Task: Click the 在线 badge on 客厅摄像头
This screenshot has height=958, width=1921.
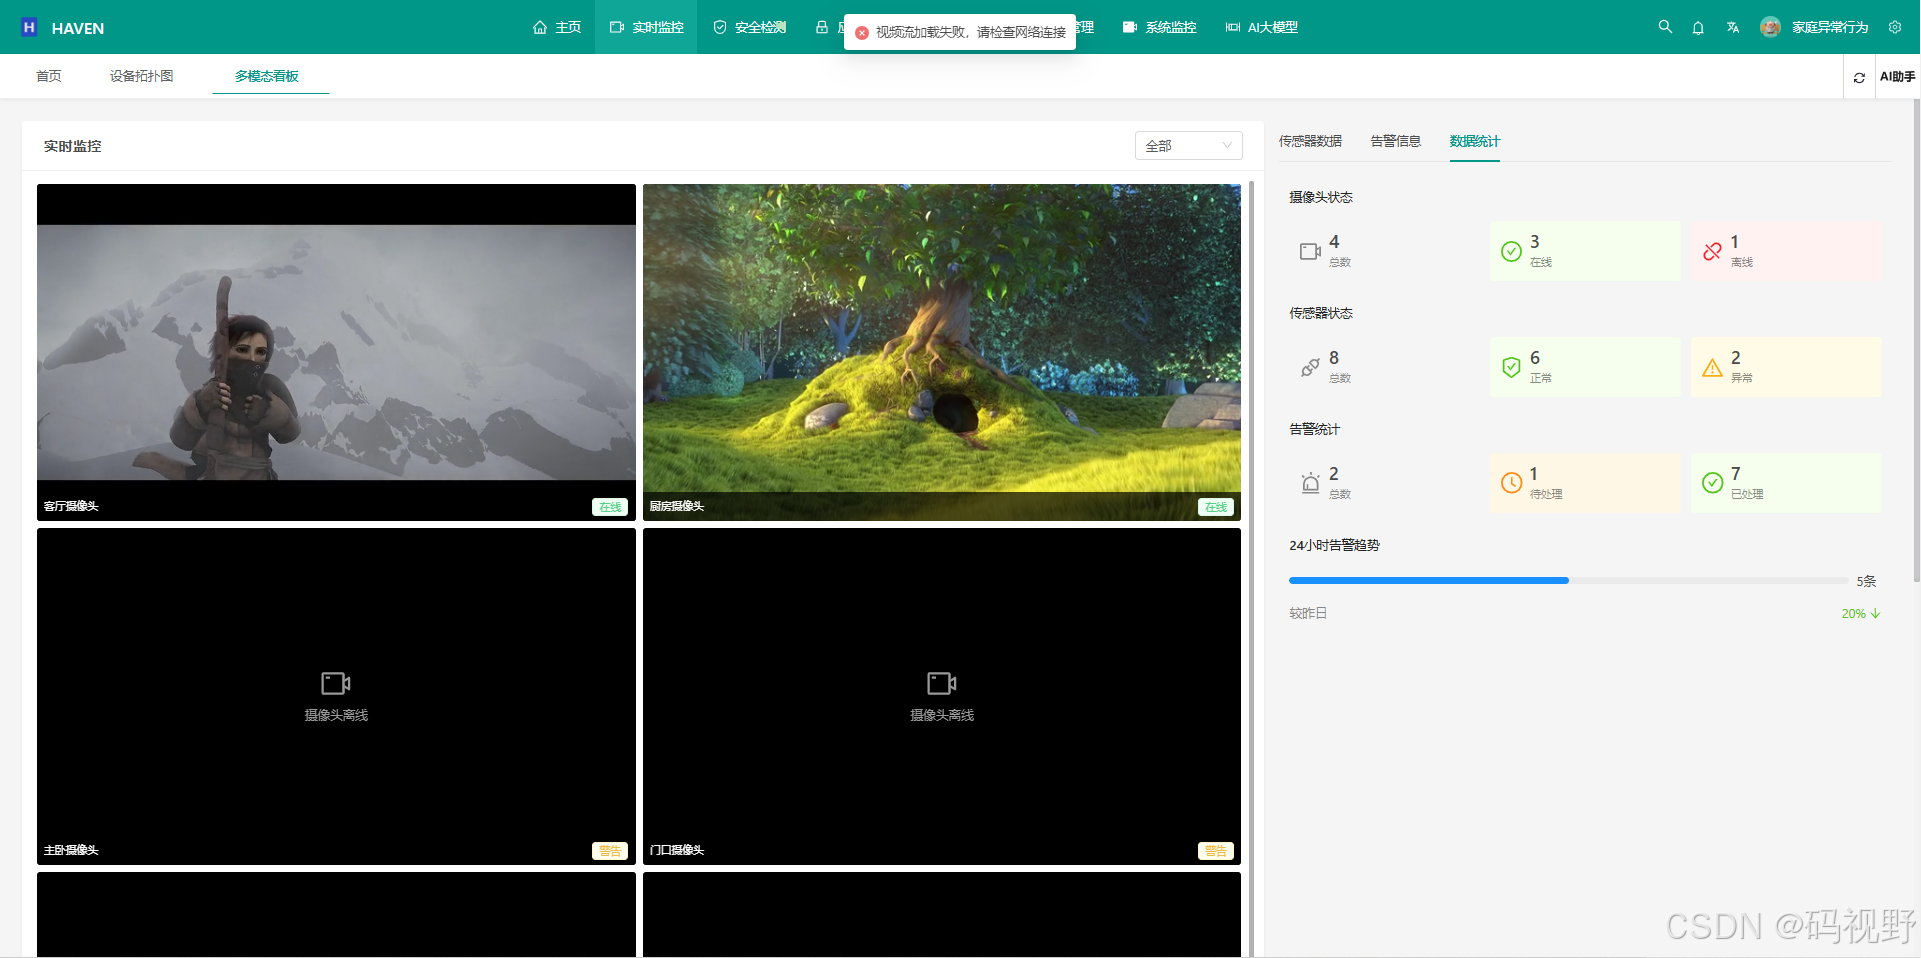Action: coord(610,507)
